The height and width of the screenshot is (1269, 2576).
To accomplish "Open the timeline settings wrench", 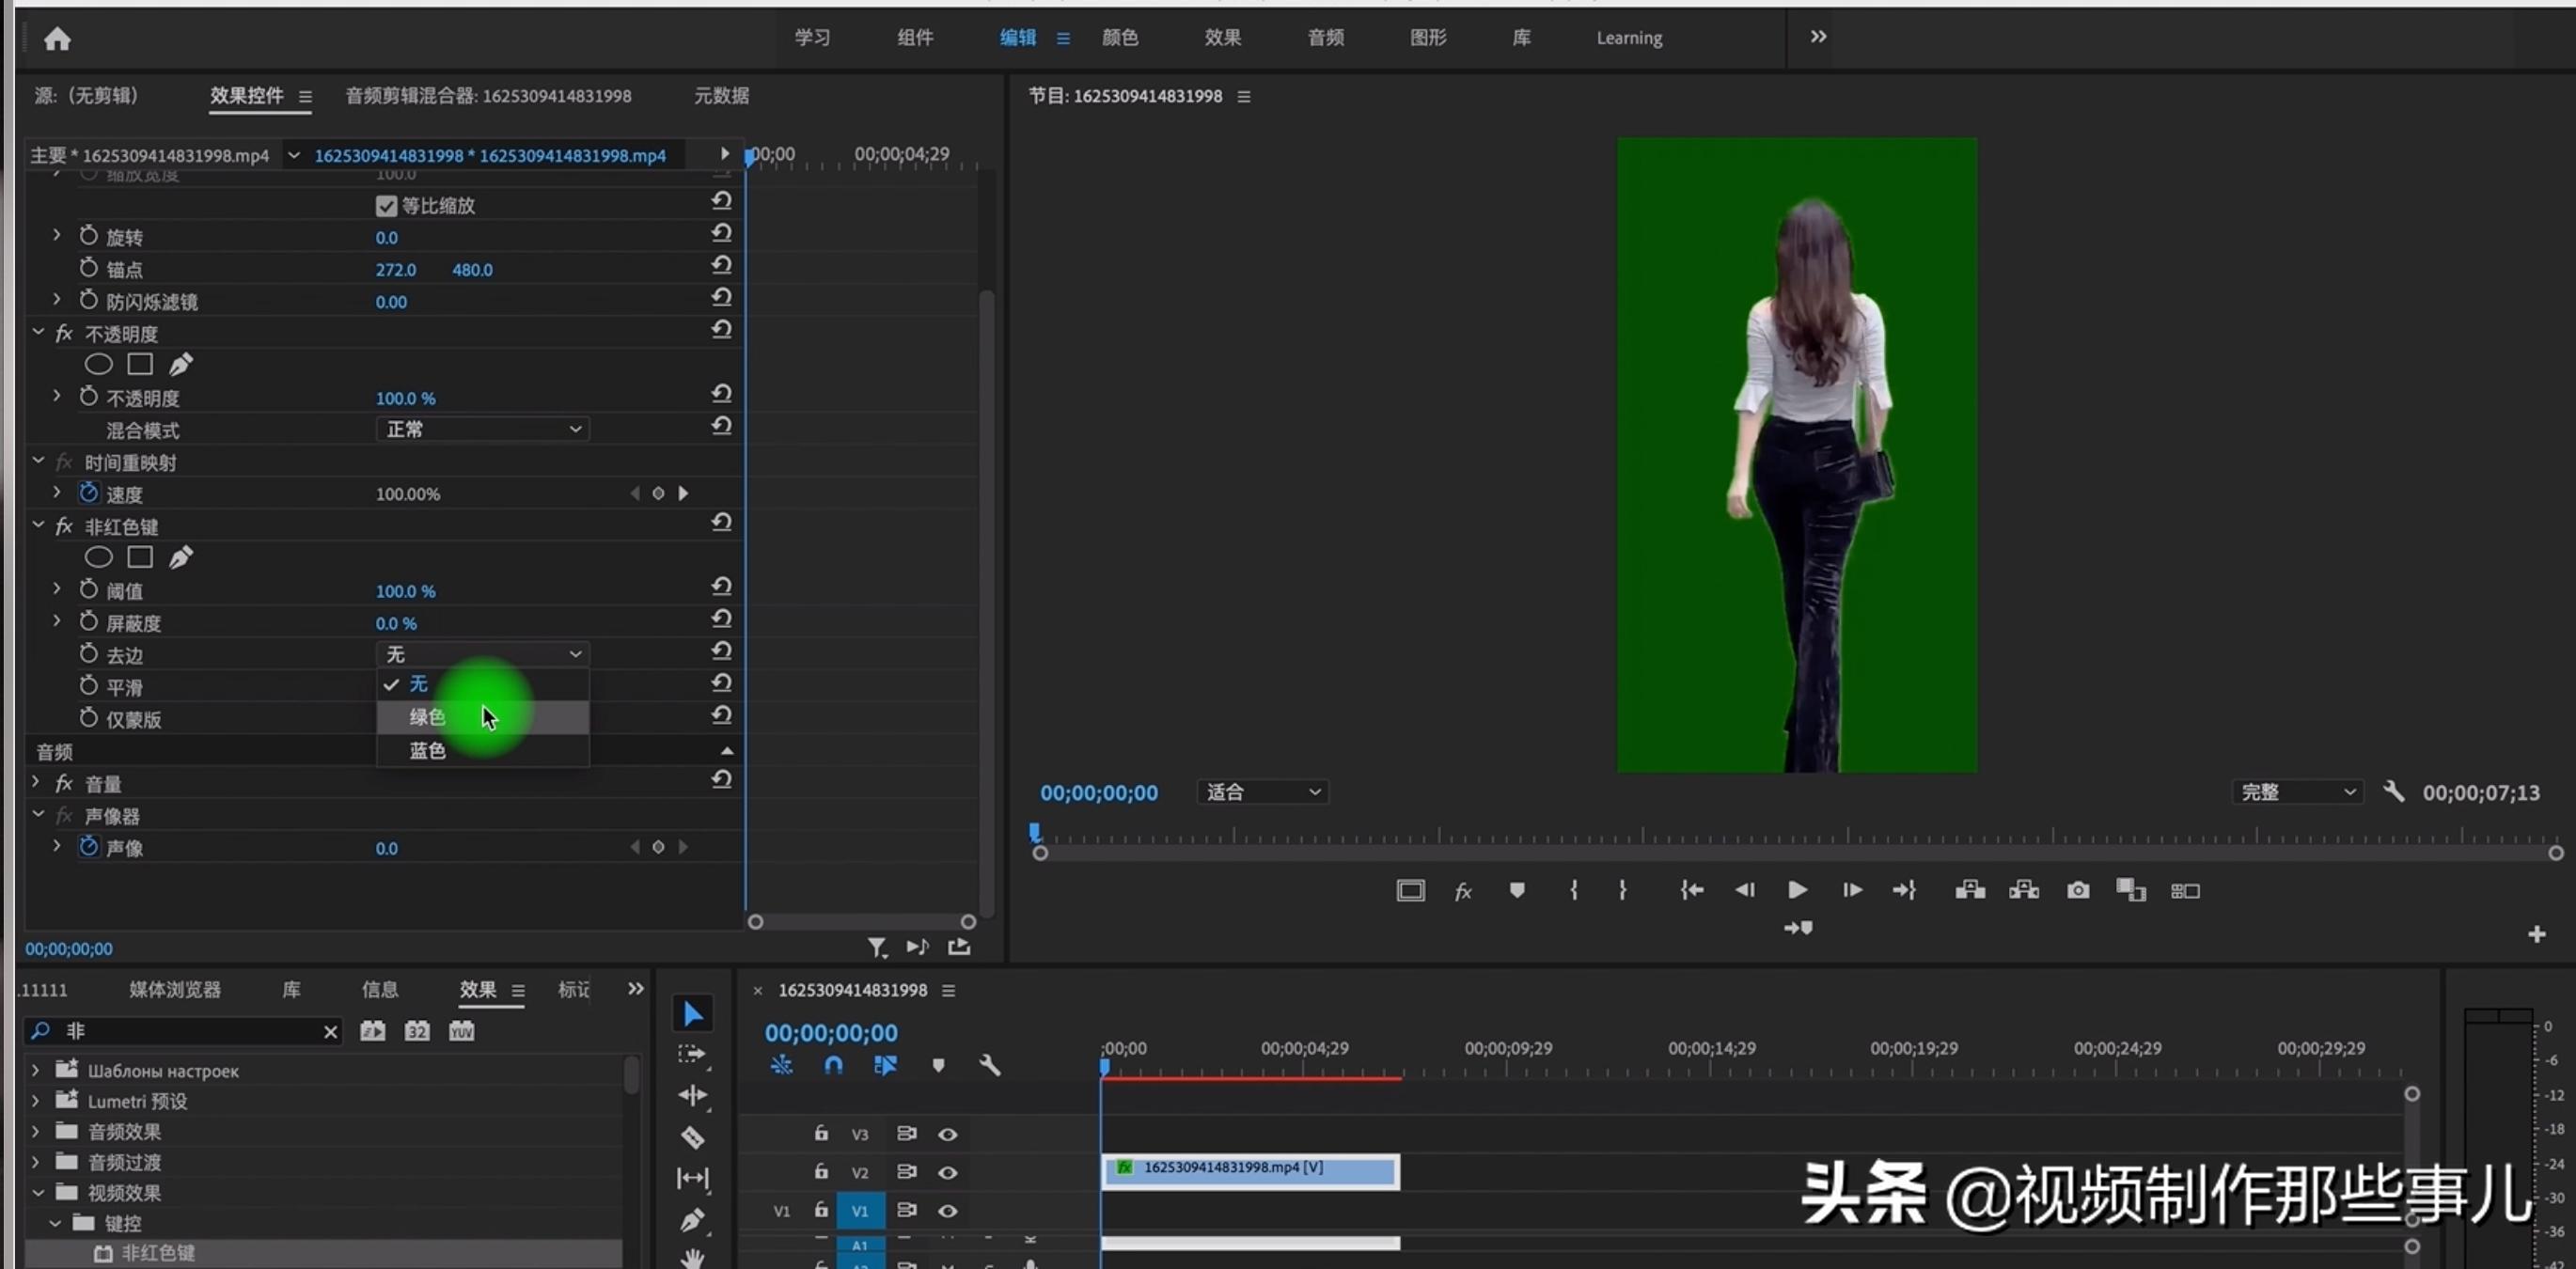I will coord(989,1065).
